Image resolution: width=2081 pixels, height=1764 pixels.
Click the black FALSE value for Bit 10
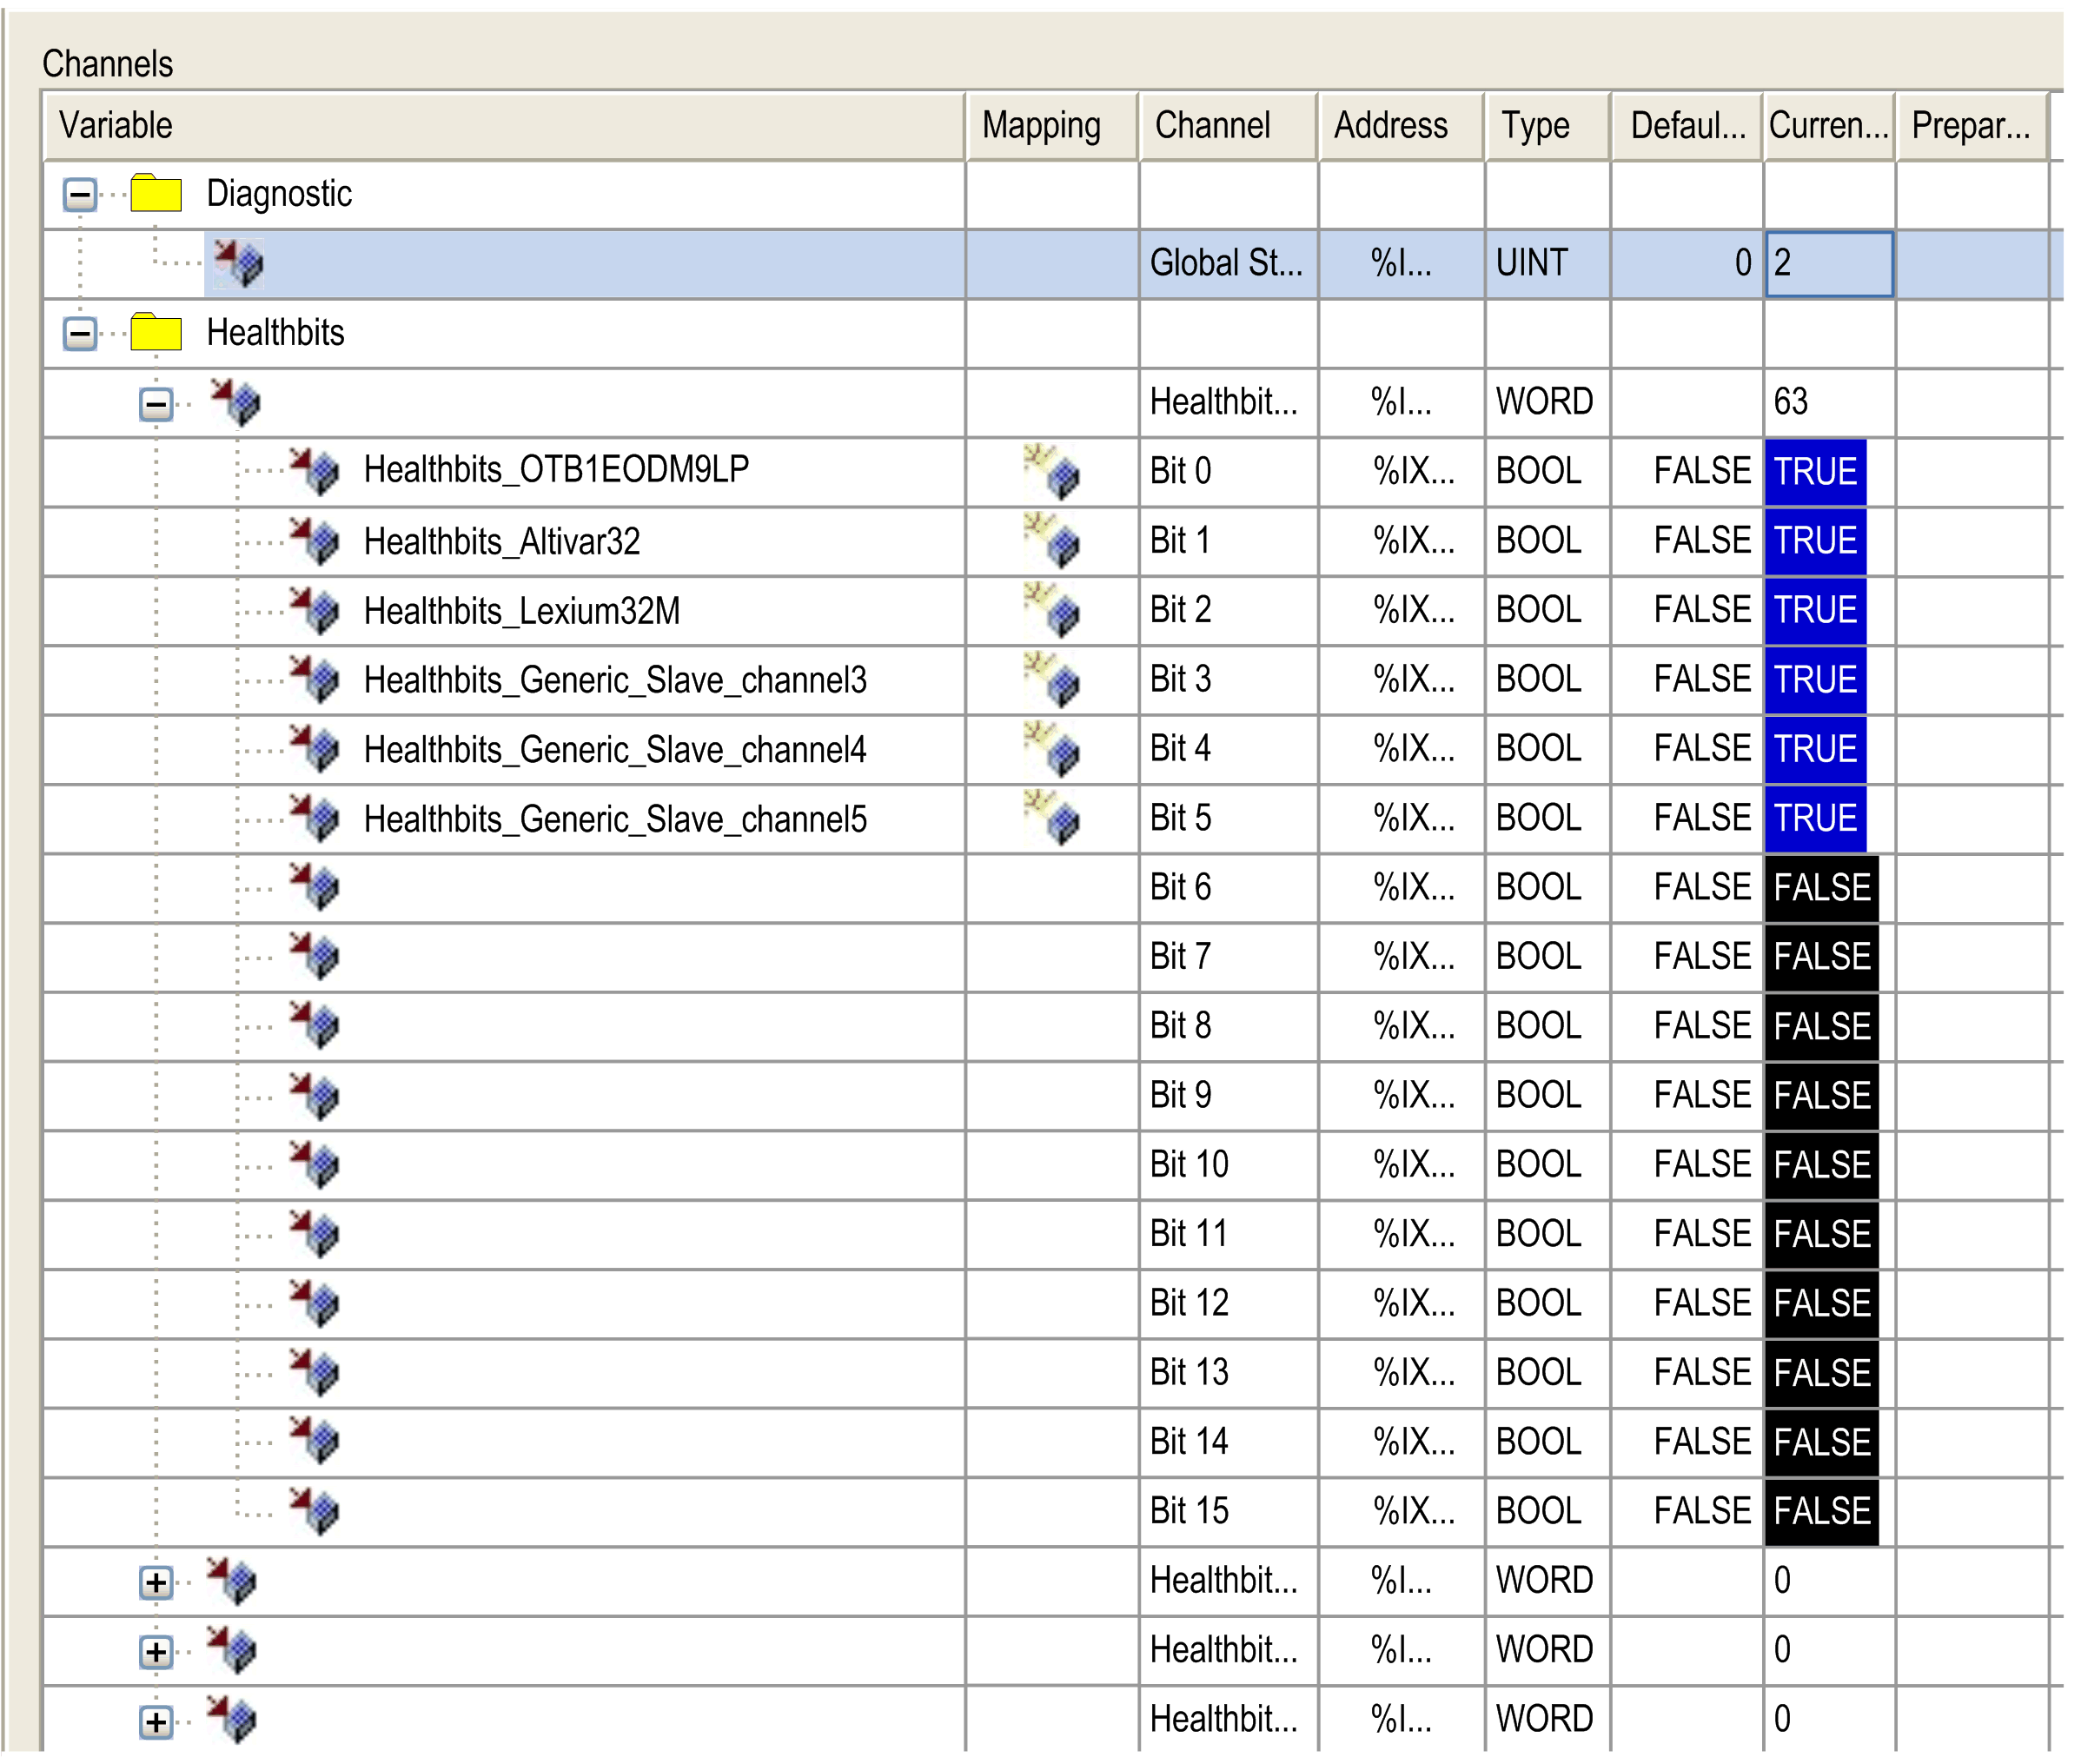(1820, 1164)
